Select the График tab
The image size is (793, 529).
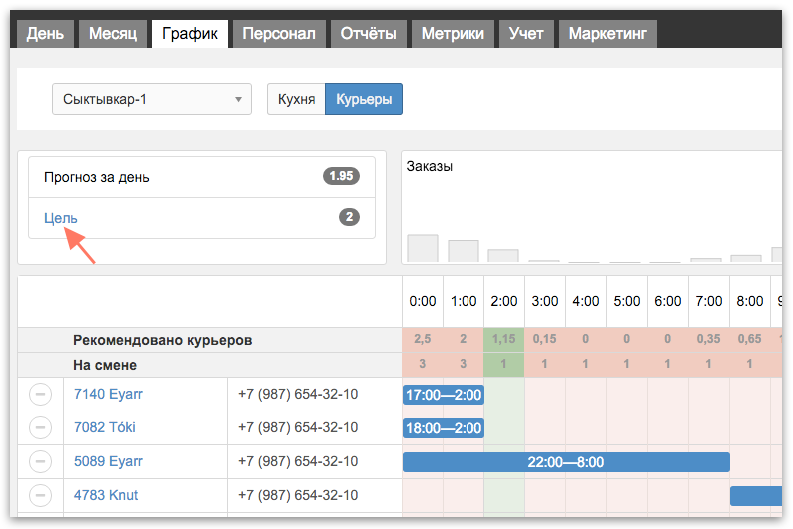click(190, 34)
